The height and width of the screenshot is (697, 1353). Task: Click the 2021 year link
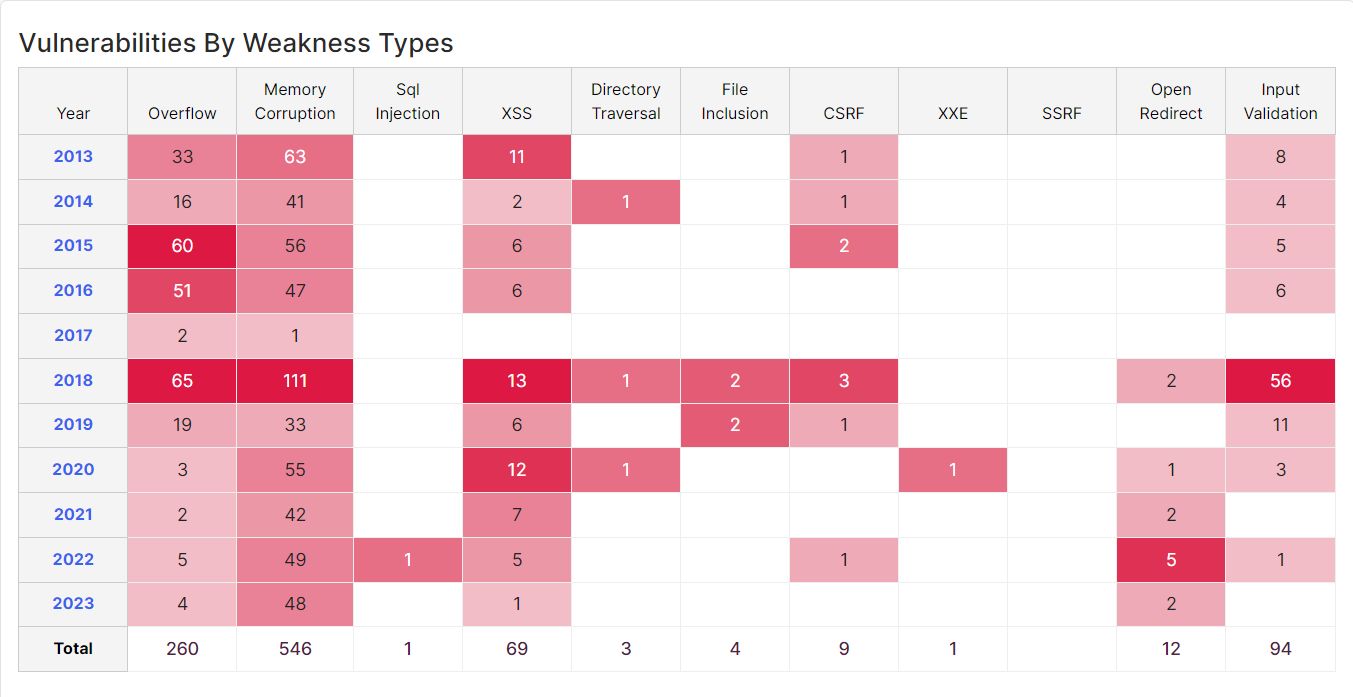pyautogui.click(x=72, y=514)
